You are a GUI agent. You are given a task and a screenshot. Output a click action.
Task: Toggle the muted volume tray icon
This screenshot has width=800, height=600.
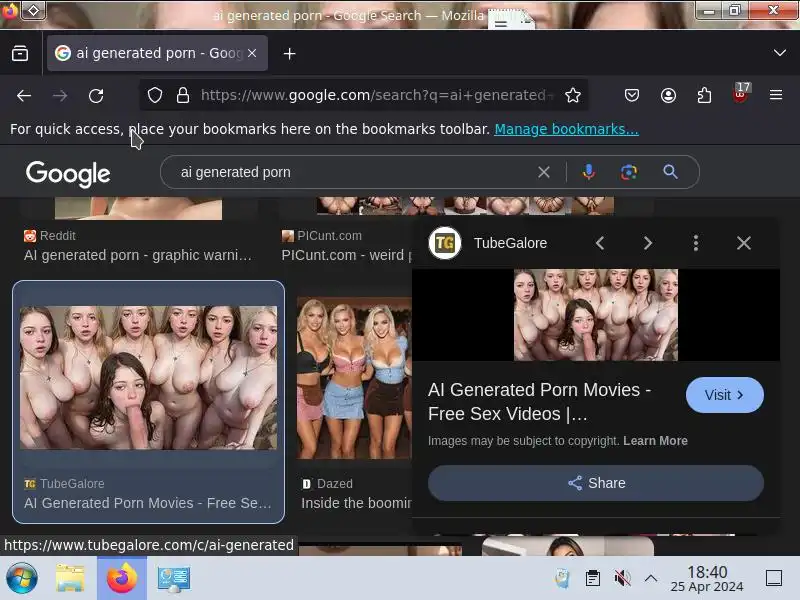[622, 579]
